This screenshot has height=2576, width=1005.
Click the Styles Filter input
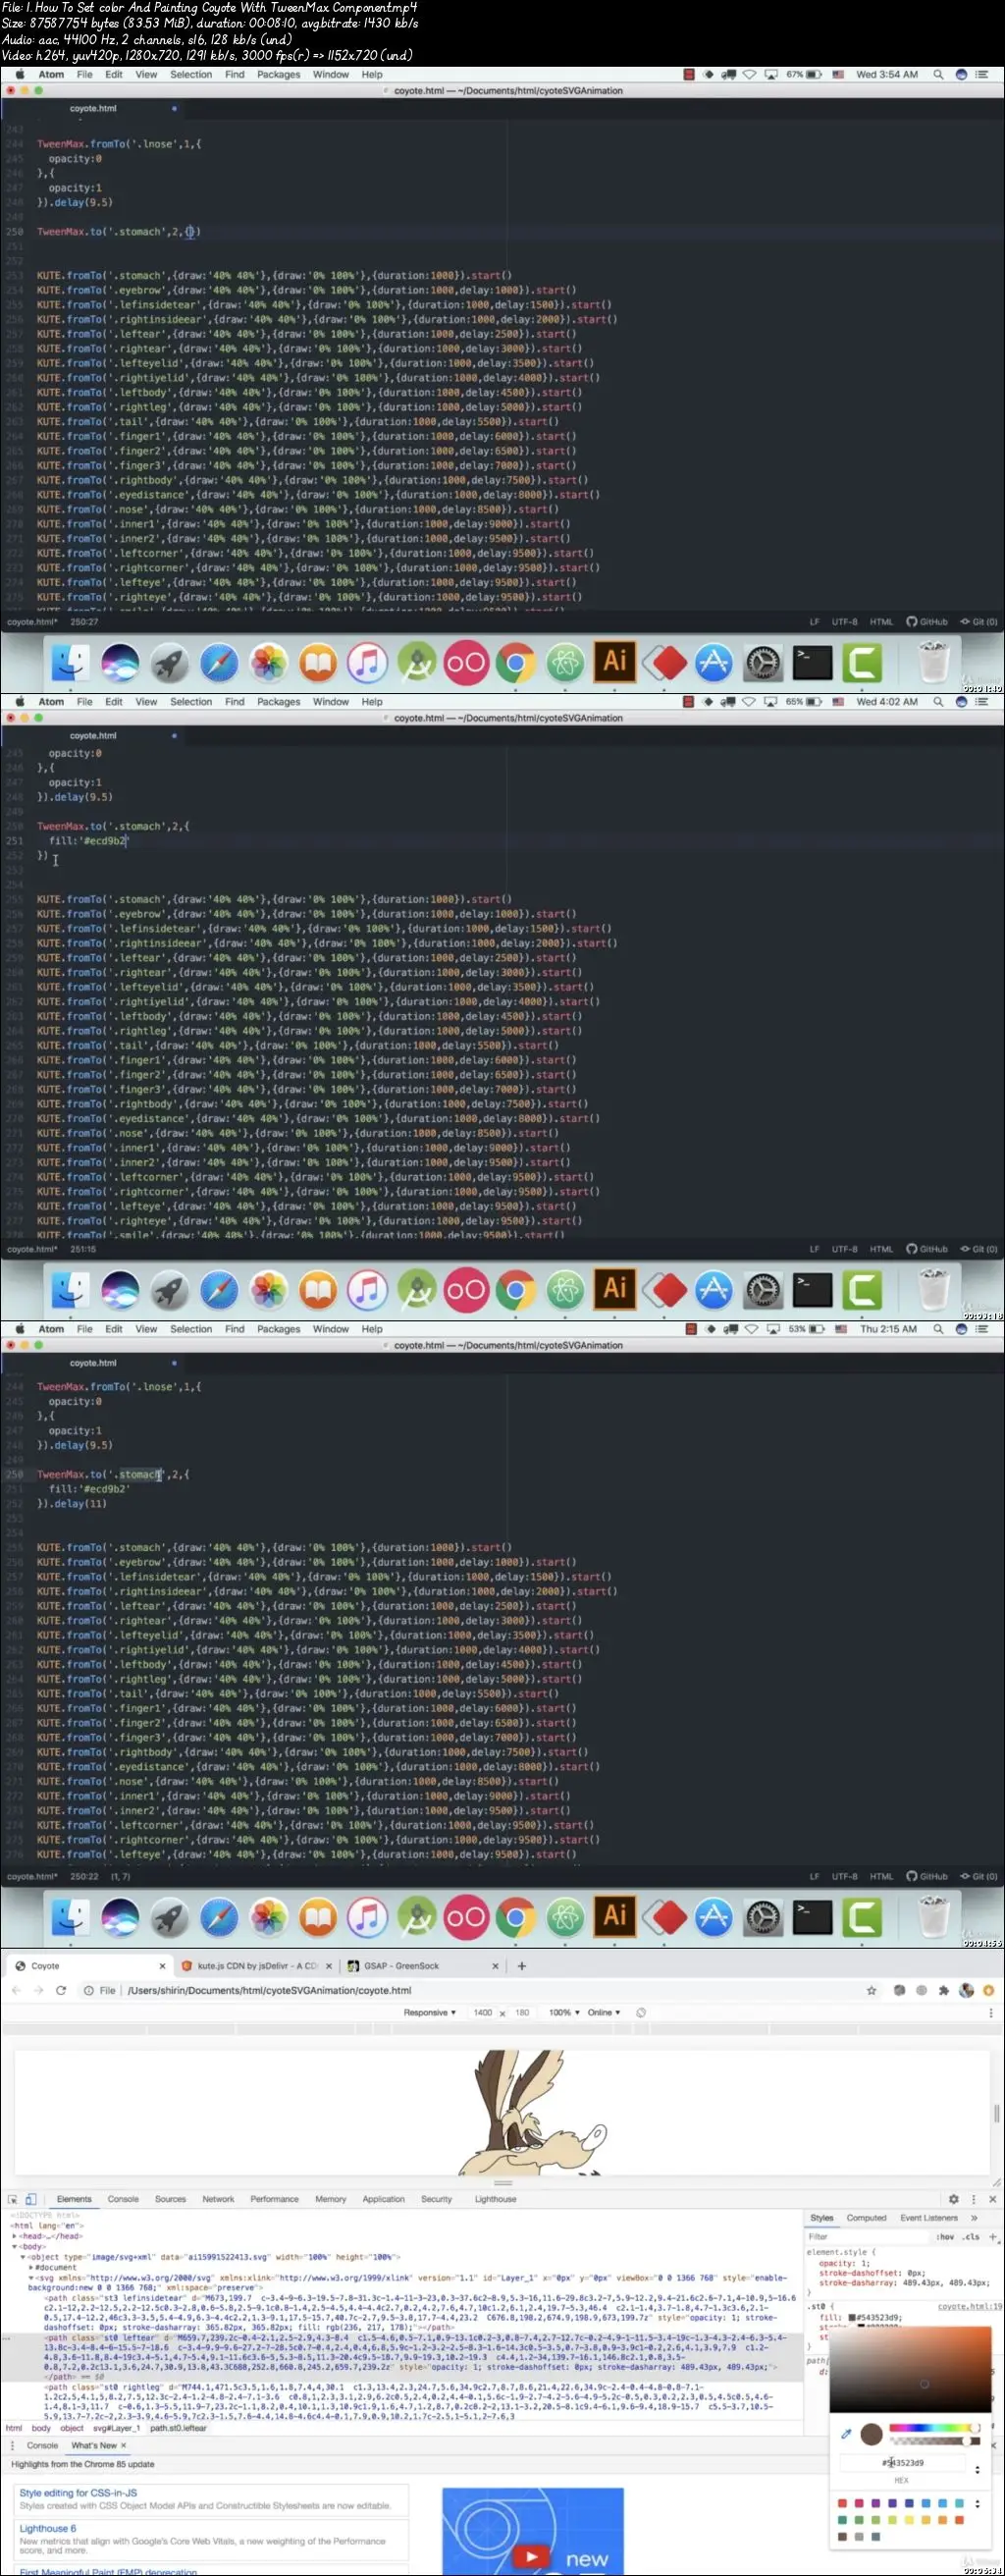pos(866,2237)
